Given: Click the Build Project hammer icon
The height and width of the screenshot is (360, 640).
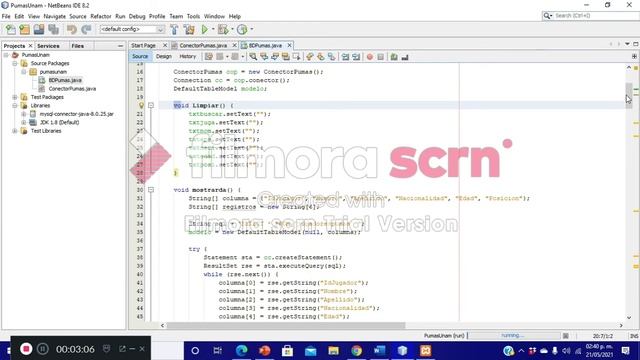Looking at the screenshot, I should point(174,29).
